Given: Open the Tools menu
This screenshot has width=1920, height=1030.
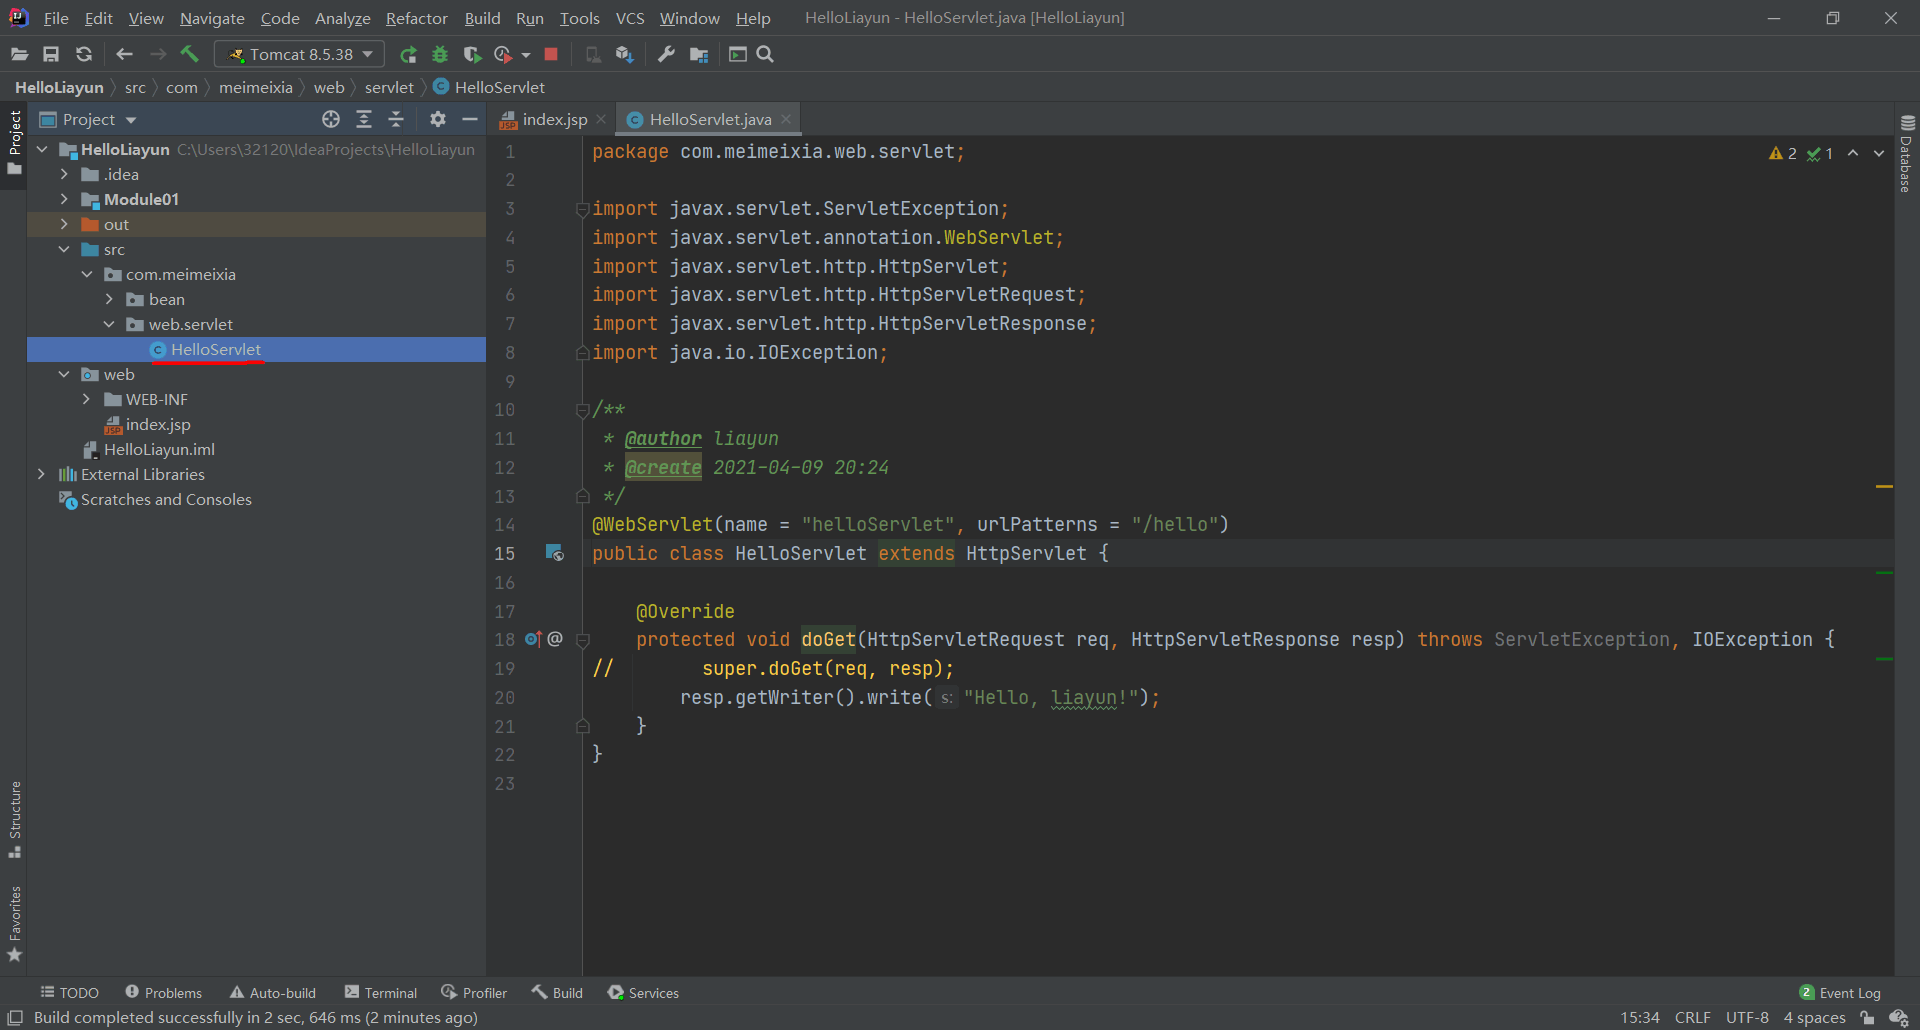Looking at the screenshot, I should 580,18.
